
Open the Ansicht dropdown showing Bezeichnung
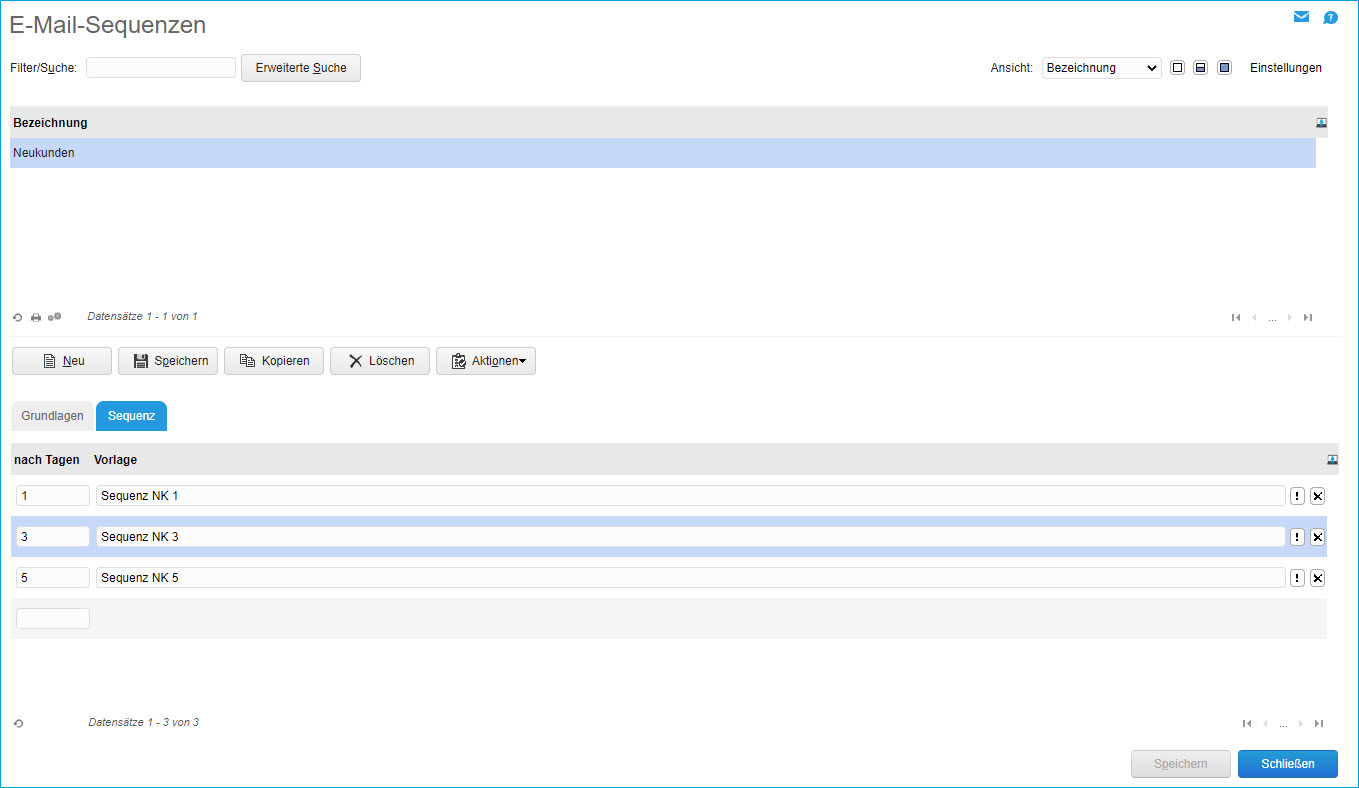[1101, 68]
